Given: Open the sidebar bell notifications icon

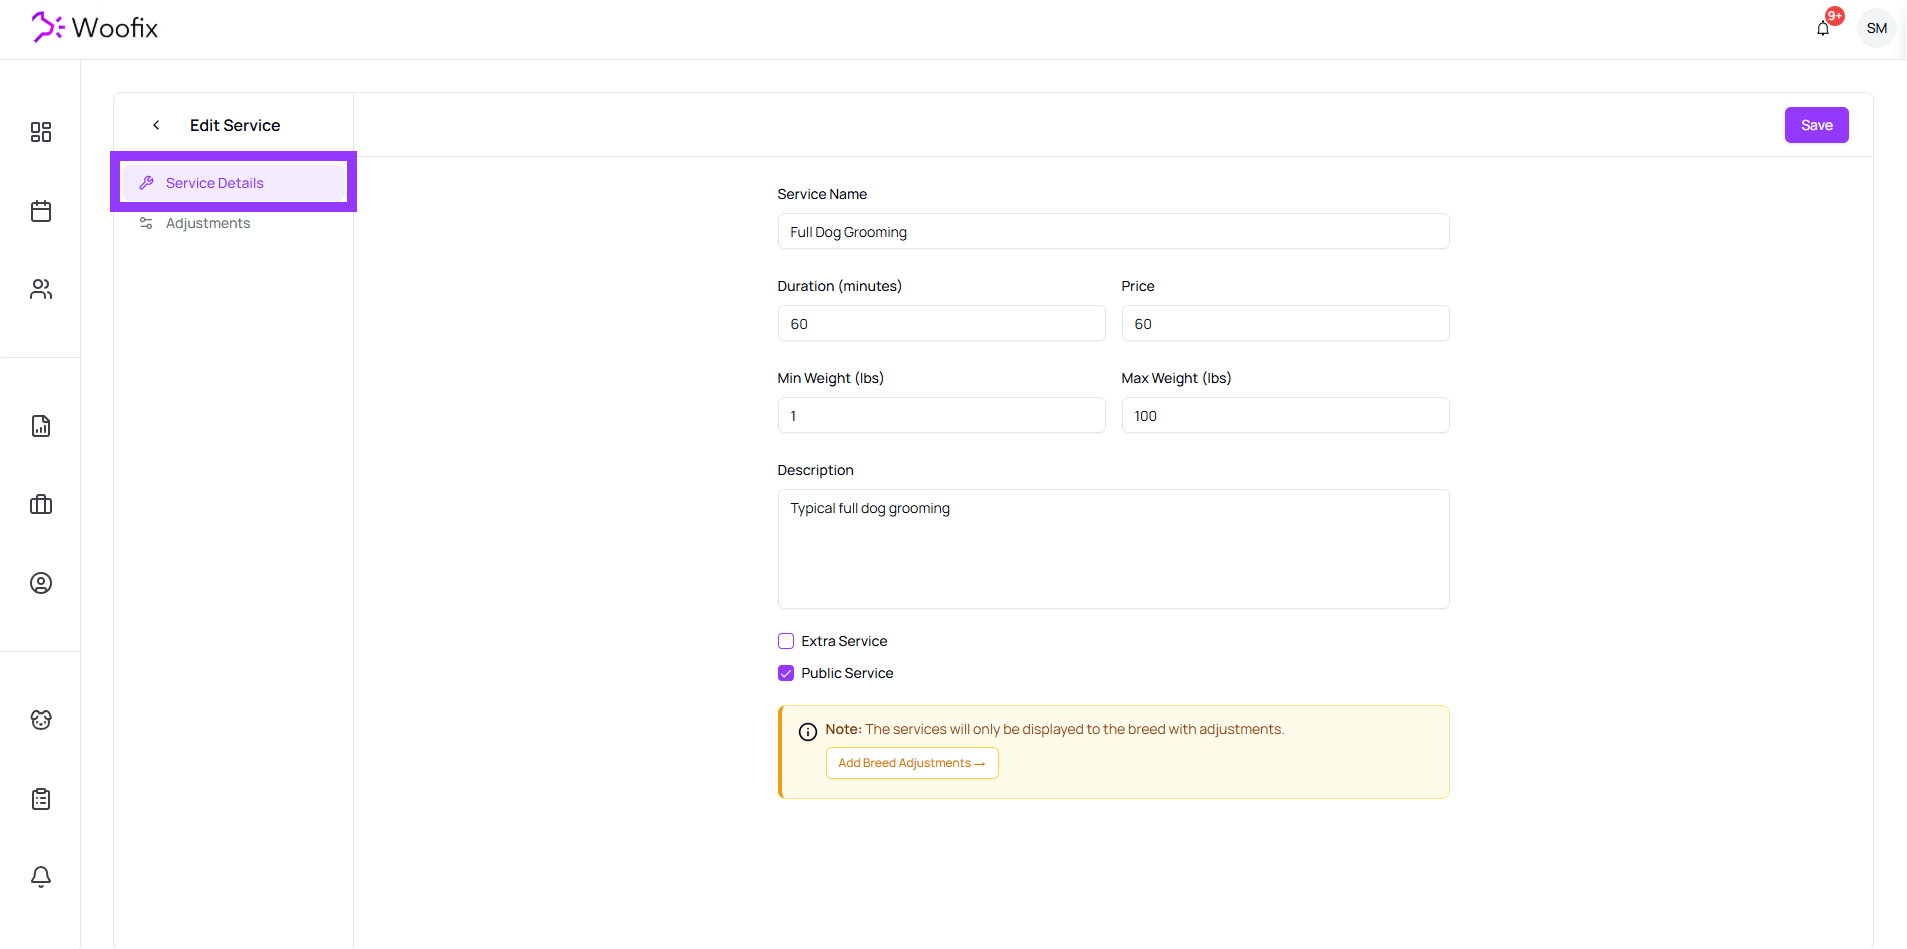Looking at the screenshot, I should click(x=41, y=877).
